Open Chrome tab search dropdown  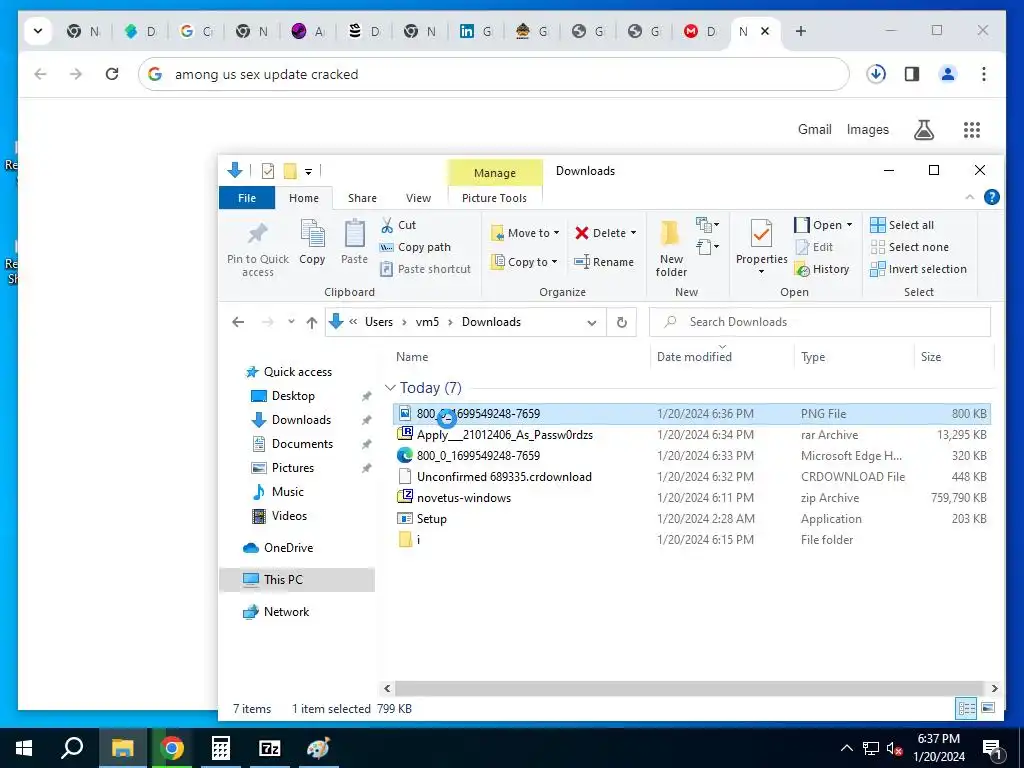pyautogui.click(x=38, y=31)
